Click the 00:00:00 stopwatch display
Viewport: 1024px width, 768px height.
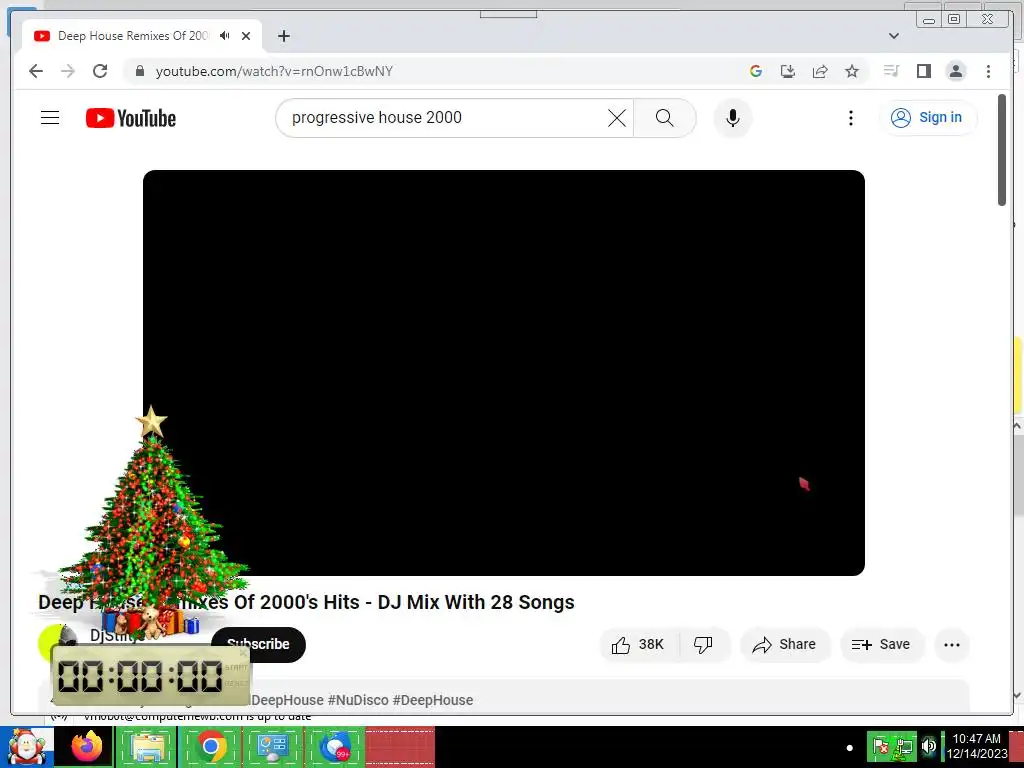click(x=140, y=676)
